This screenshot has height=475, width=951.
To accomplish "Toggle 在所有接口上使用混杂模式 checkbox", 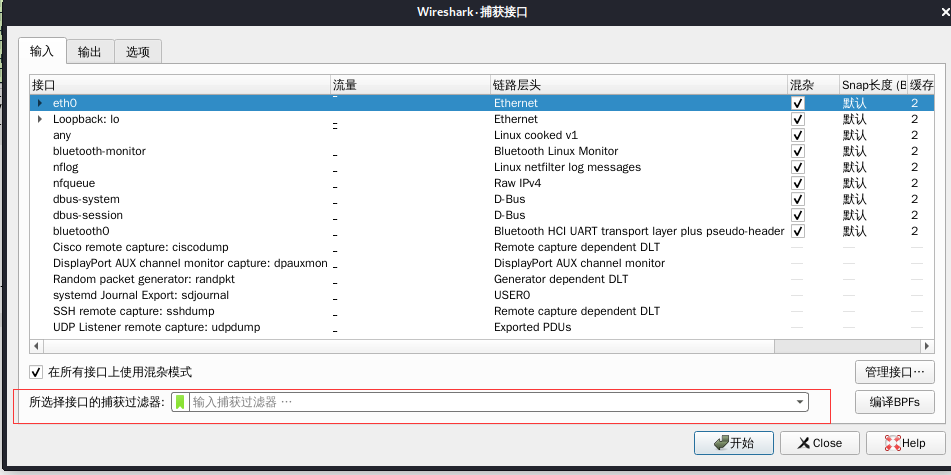I will pyautogui.click(x=37, y=372).
